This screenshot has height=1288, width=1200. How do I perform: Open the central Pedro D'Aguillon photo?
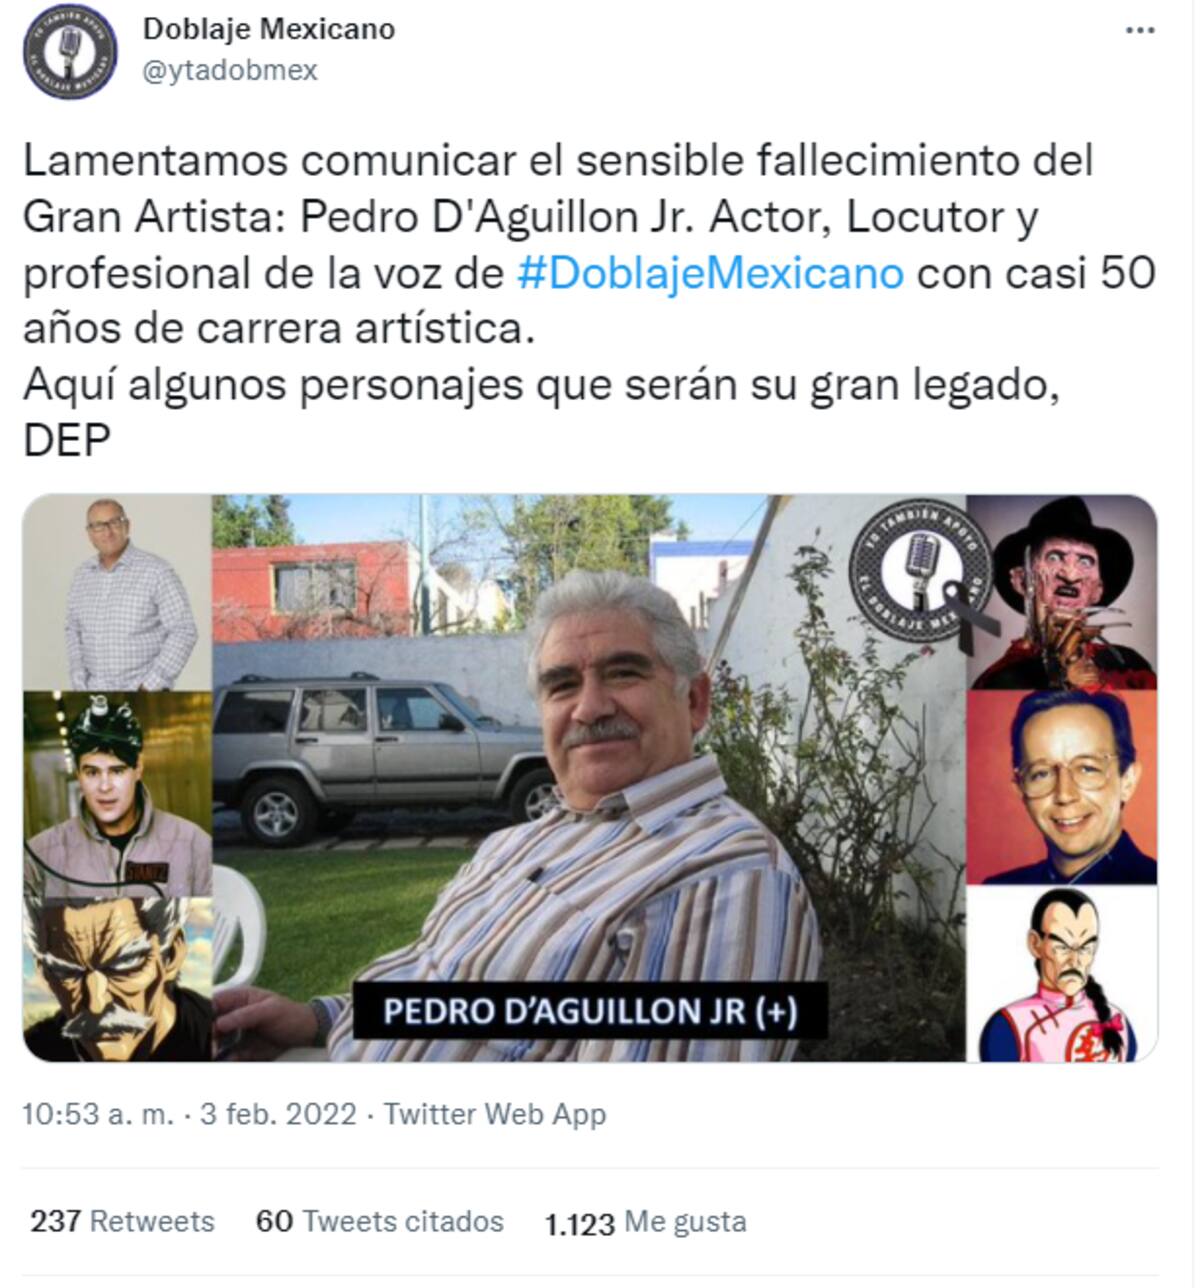pyautogui.click(x=589, y=778)
